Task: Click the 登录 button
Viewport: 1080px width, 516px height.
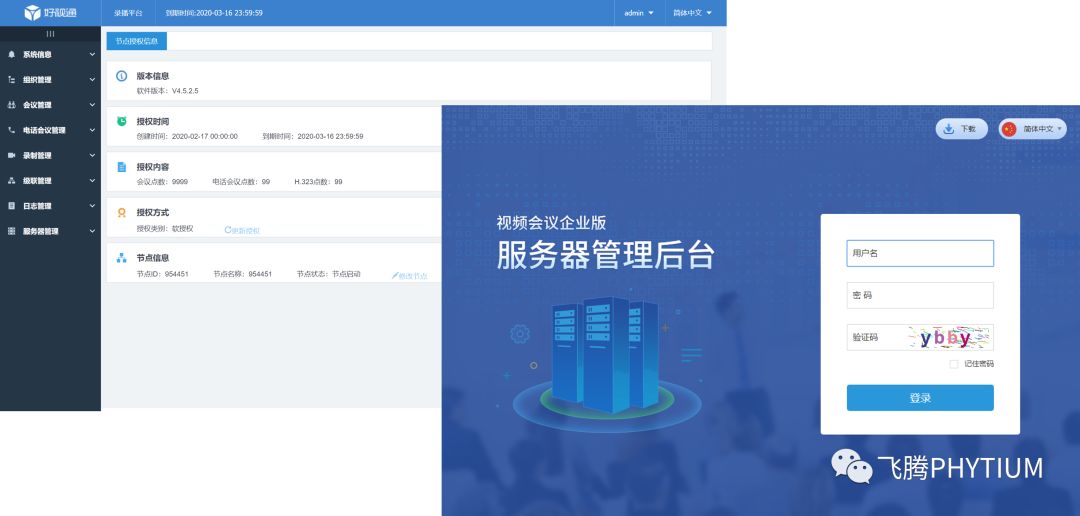Action: [920, 398]
